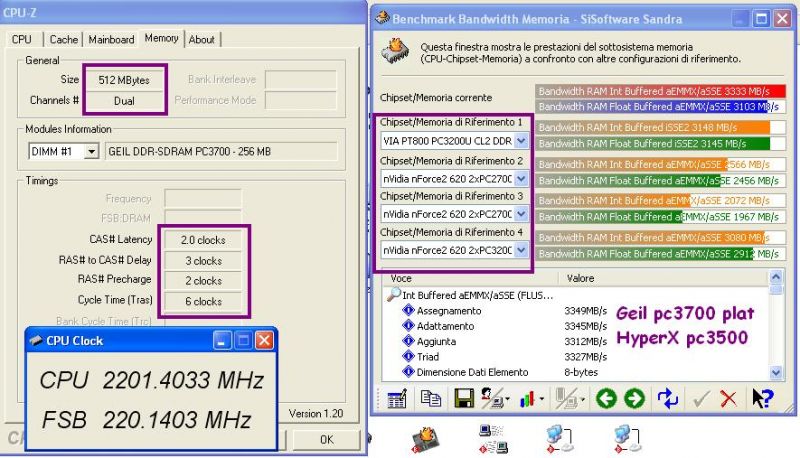Open the burning memory chip module icon below Sandra
Screen dimensions: 800x458
click(426, 439)
